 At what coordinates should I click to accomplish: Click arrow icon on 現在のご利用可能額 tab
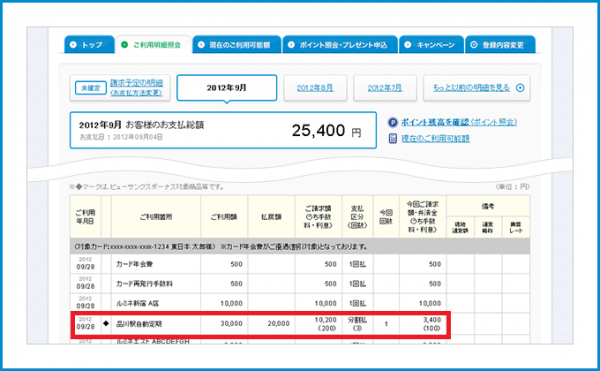(201, 44)
